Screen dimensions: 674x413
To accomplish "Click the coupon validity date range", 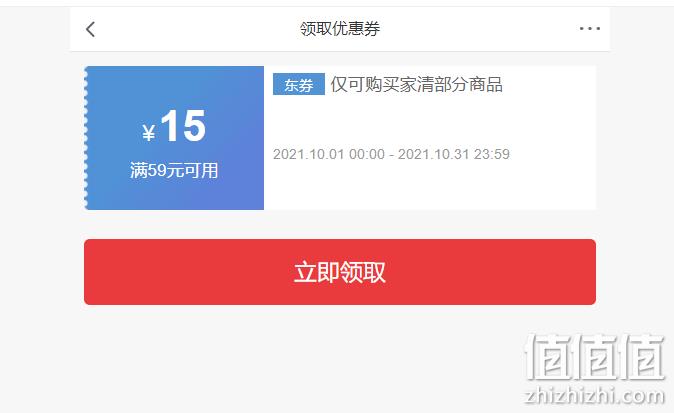I will [391, 154].
